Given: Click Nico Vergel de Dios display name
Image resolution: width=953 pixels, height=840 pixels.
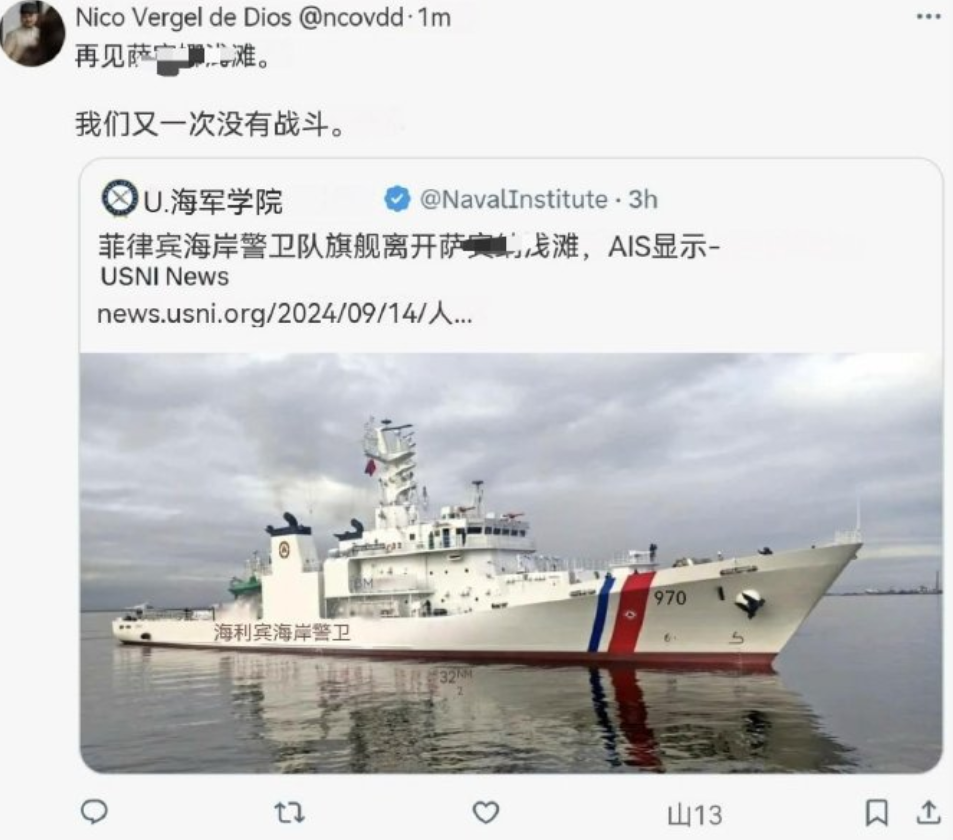Looking at the screenshot, I should pyautogui.click(x=184, y=18).
